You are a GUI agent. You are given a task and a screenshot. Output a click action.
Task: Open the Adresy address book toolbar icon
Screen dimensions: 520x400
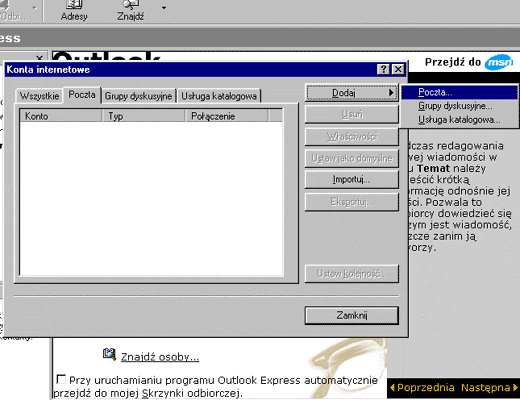(x=74, y=10)
